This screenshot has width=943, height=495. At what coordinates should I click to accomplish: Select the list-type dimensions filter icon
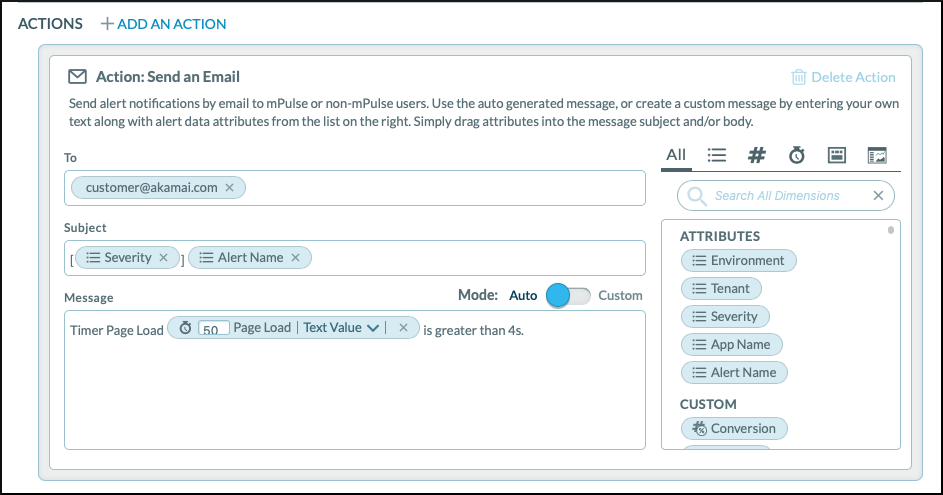(x=716, y=155)
